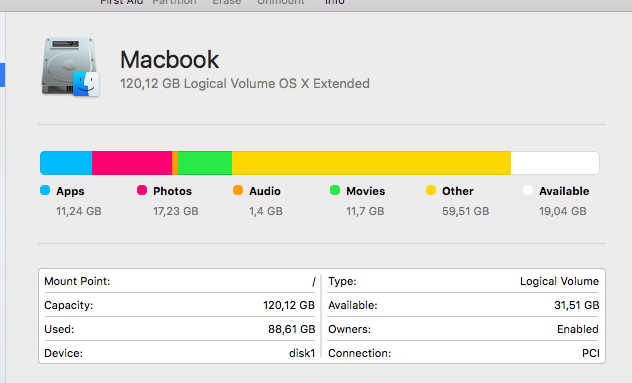Click the yellow Other legend dot
Viewport: 632px width, 383px height.
431,190
